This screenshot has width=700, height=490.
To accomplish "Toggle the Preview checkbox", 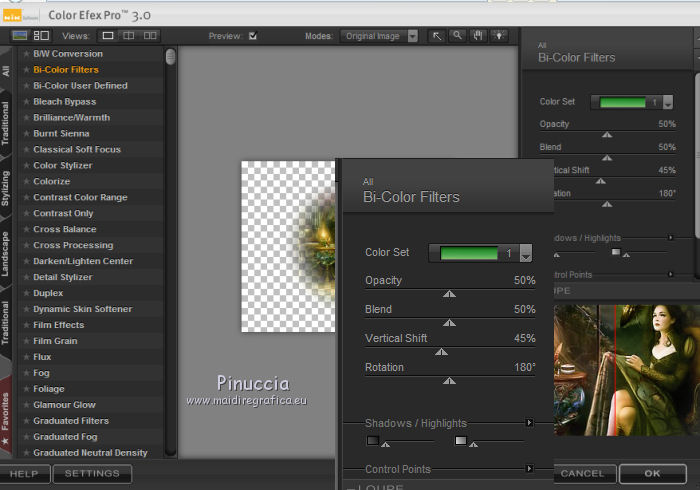I will click(x=253, y=37).
